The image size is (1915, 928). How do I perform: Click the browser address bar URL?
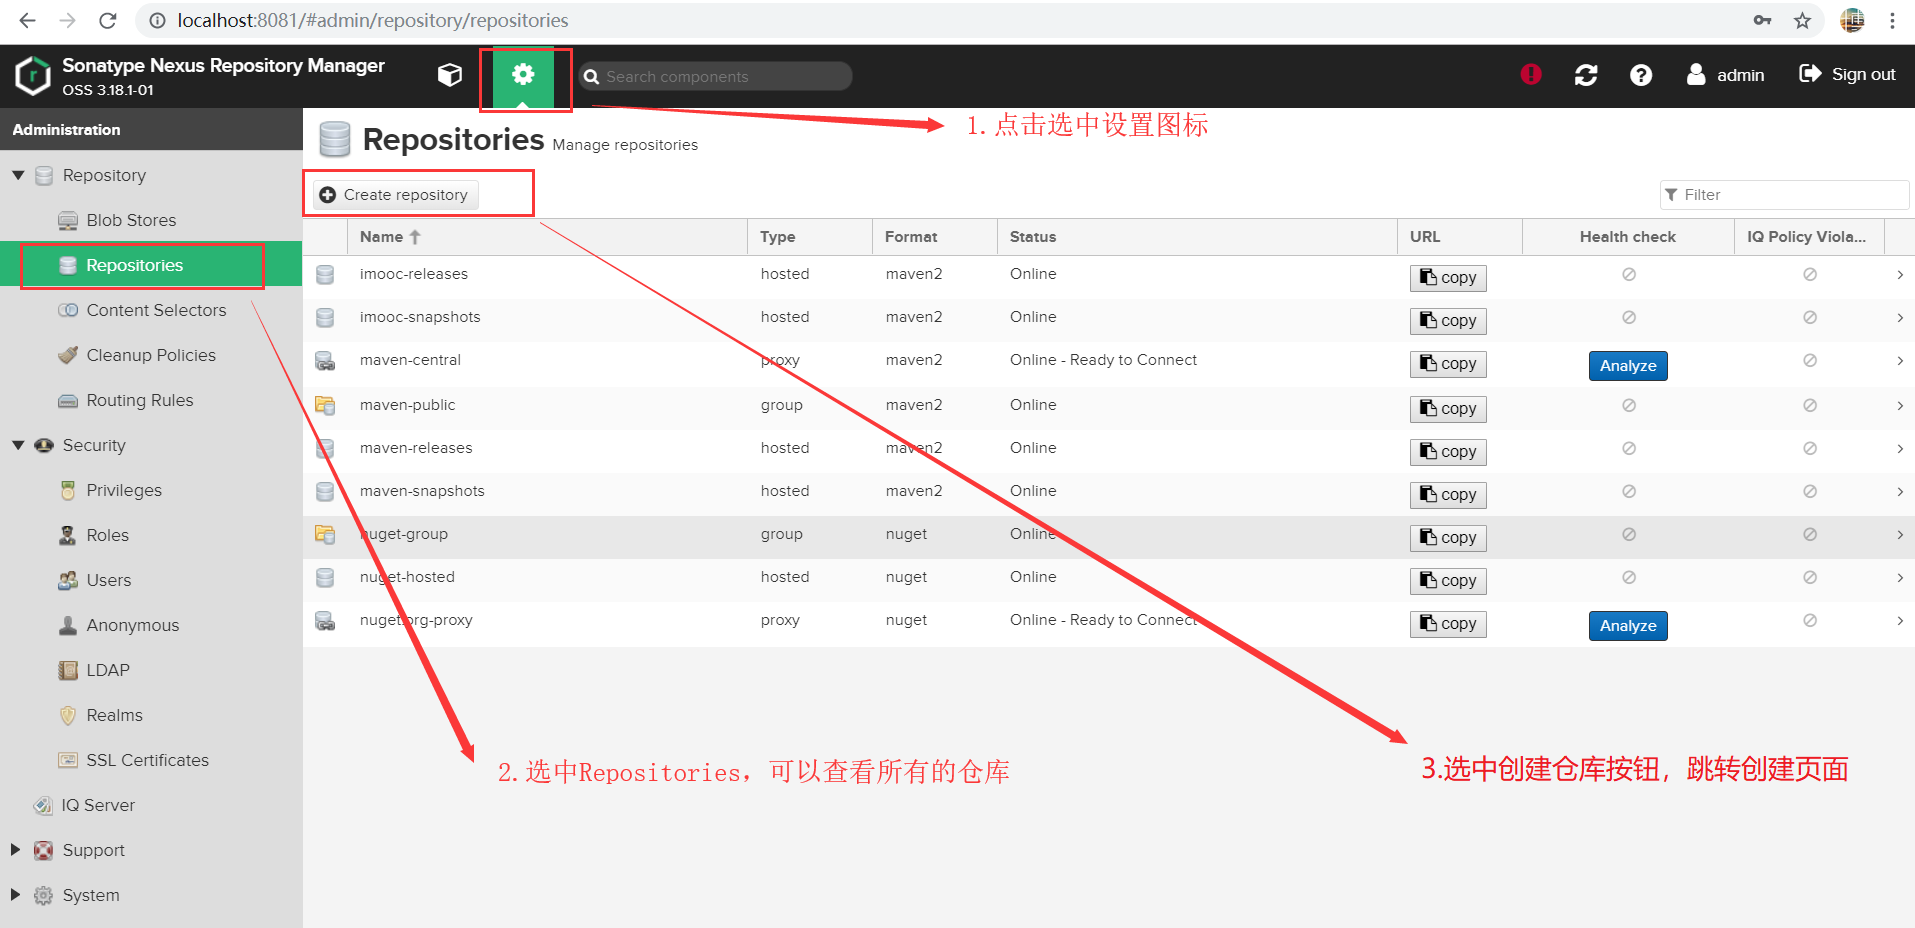[373, 20]
